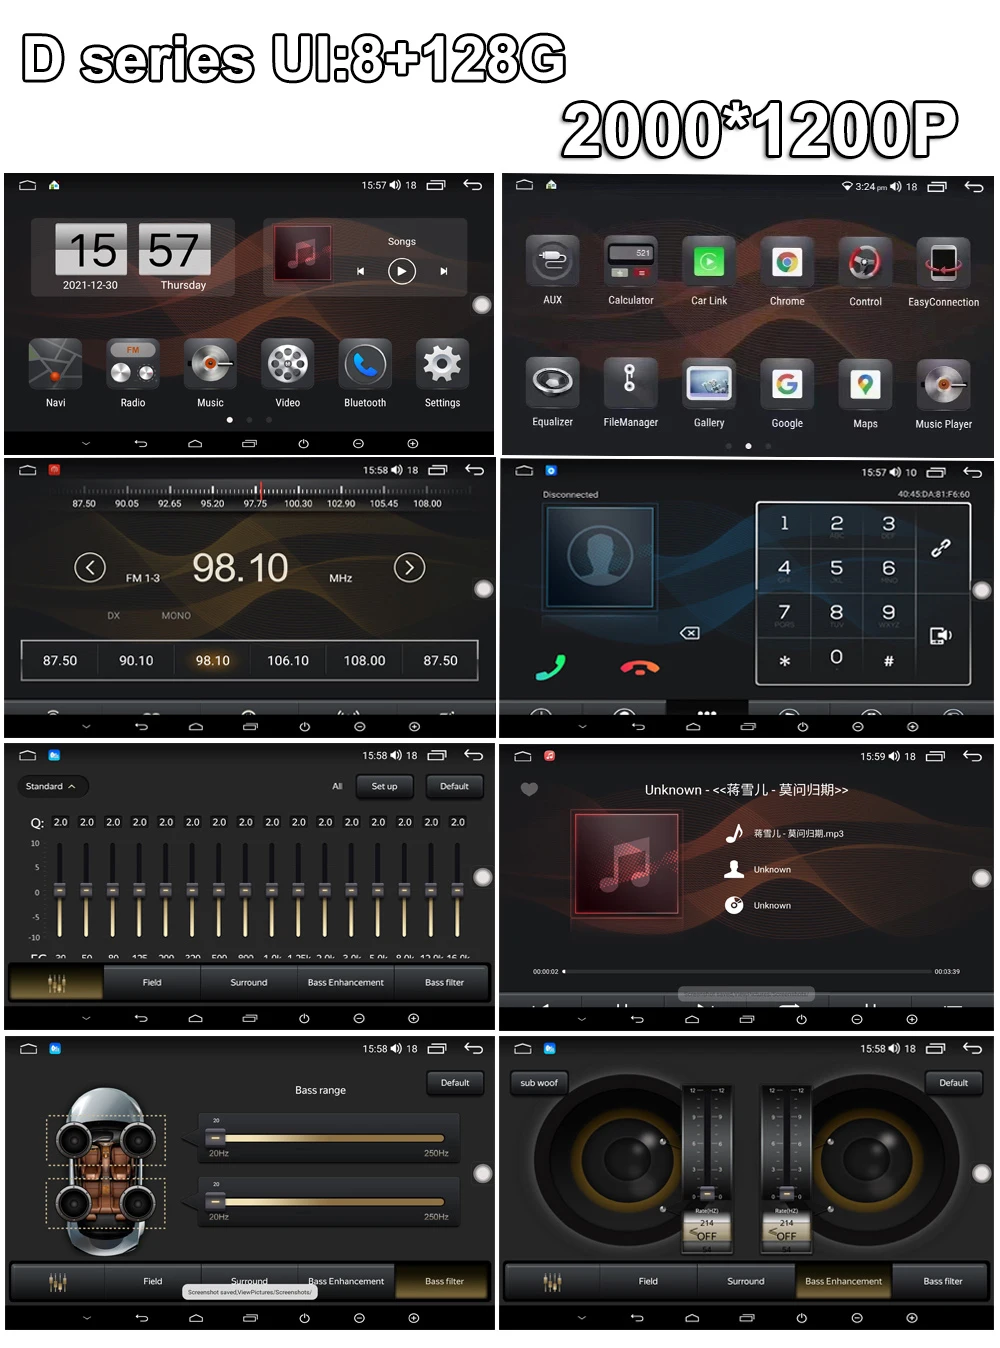Open the Control steering wheel app

[865, 262]
